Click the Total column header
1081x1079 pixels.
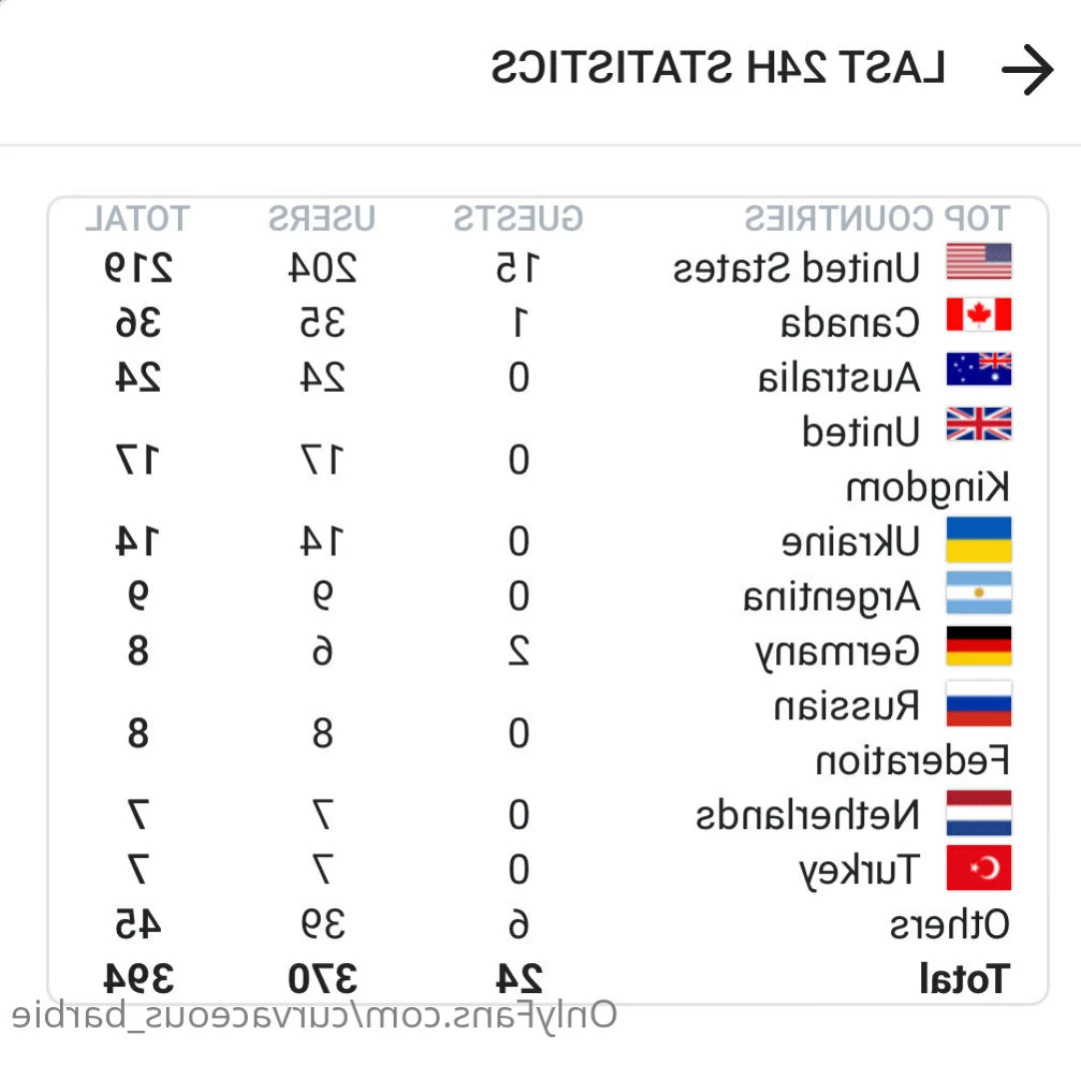[136, 217]
